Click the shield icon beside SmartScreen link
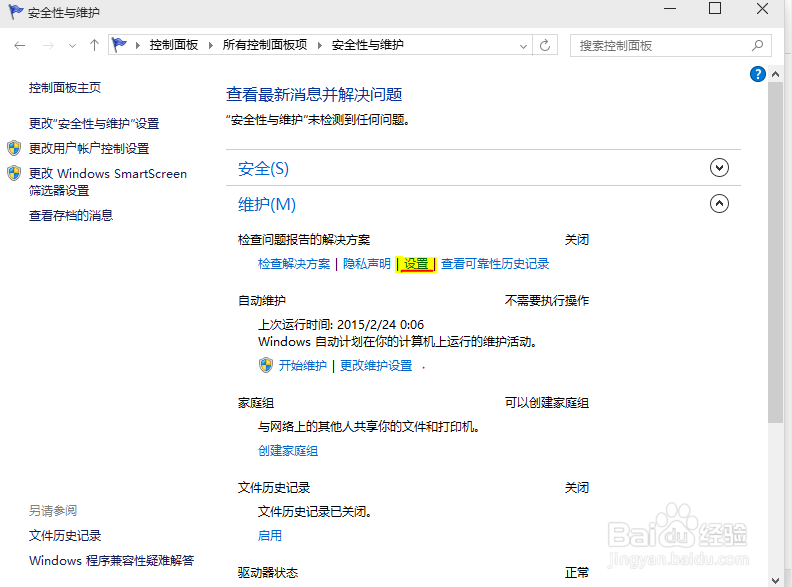 coord(14,173)
